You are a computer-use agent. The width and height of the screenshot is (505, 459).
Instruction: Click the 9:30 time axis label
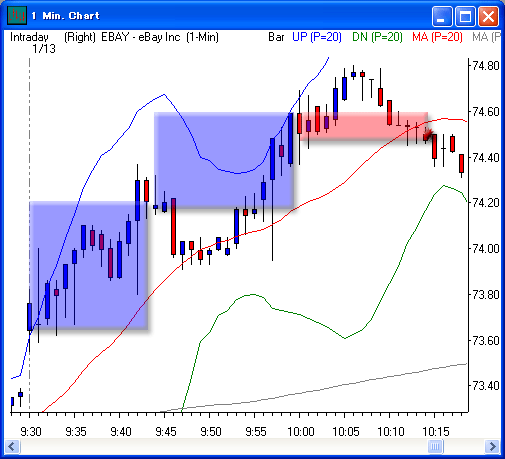click(31, 432)
